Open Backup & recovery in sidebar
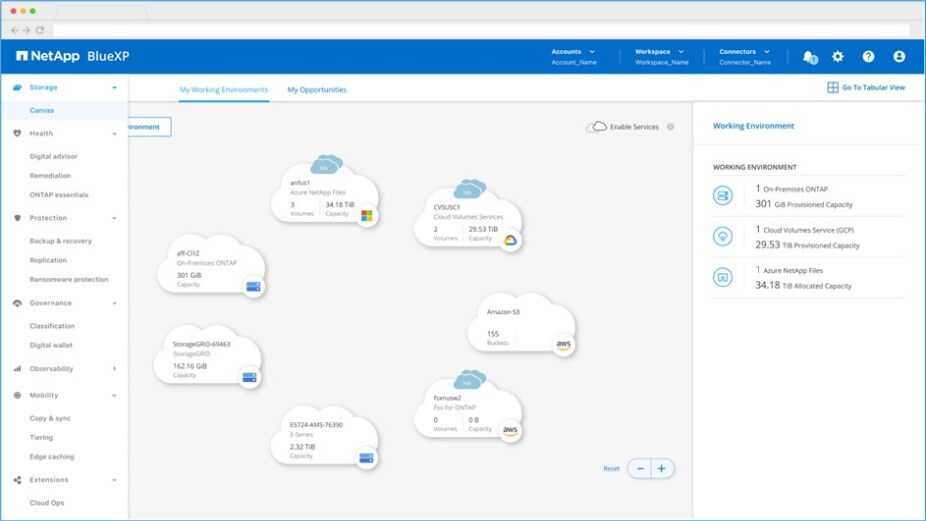The image size is (926, 521). pos(61,241)
